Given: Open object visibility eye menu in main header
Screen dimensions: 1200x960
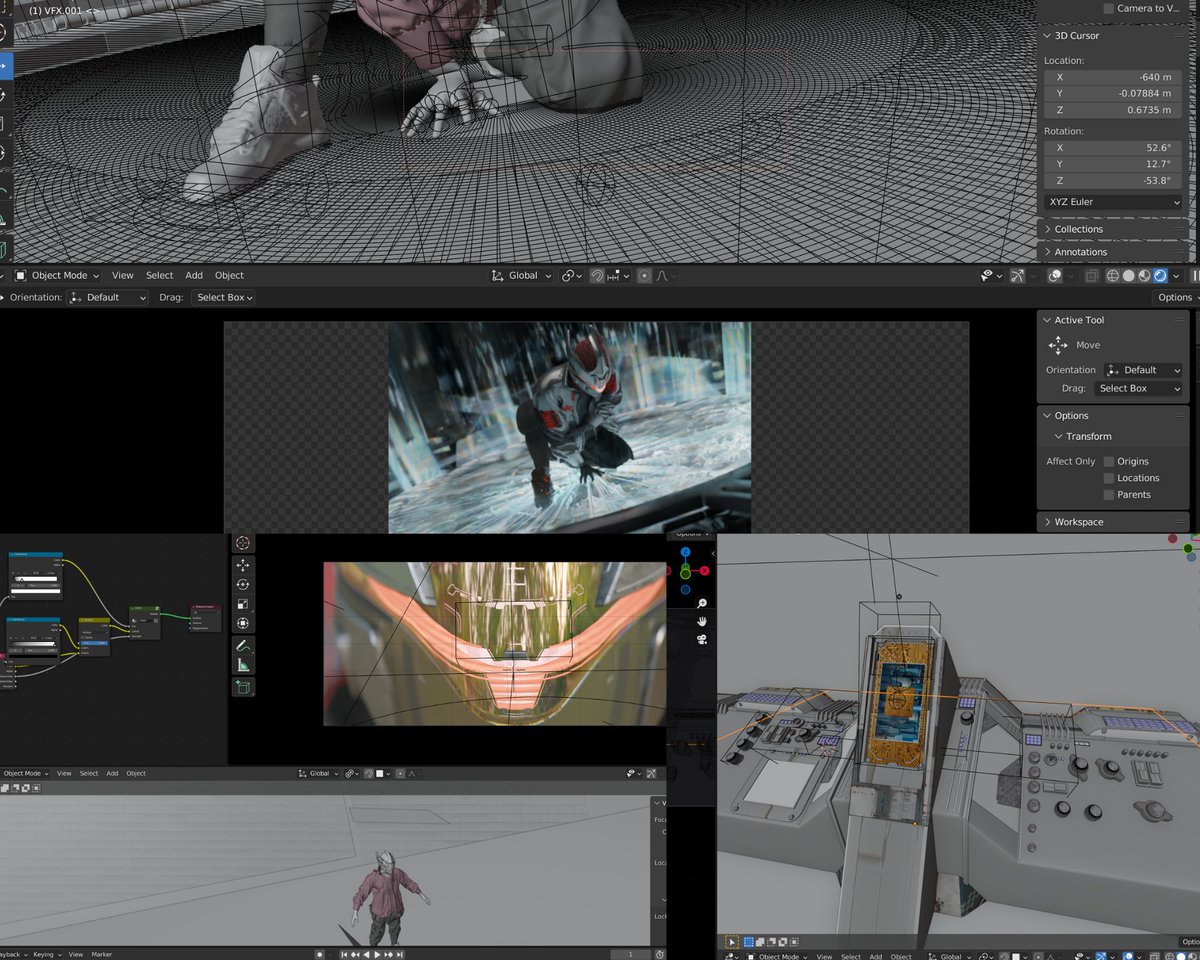Looking at the screenshot, I should pyautogui.click(x=990, y=275).
